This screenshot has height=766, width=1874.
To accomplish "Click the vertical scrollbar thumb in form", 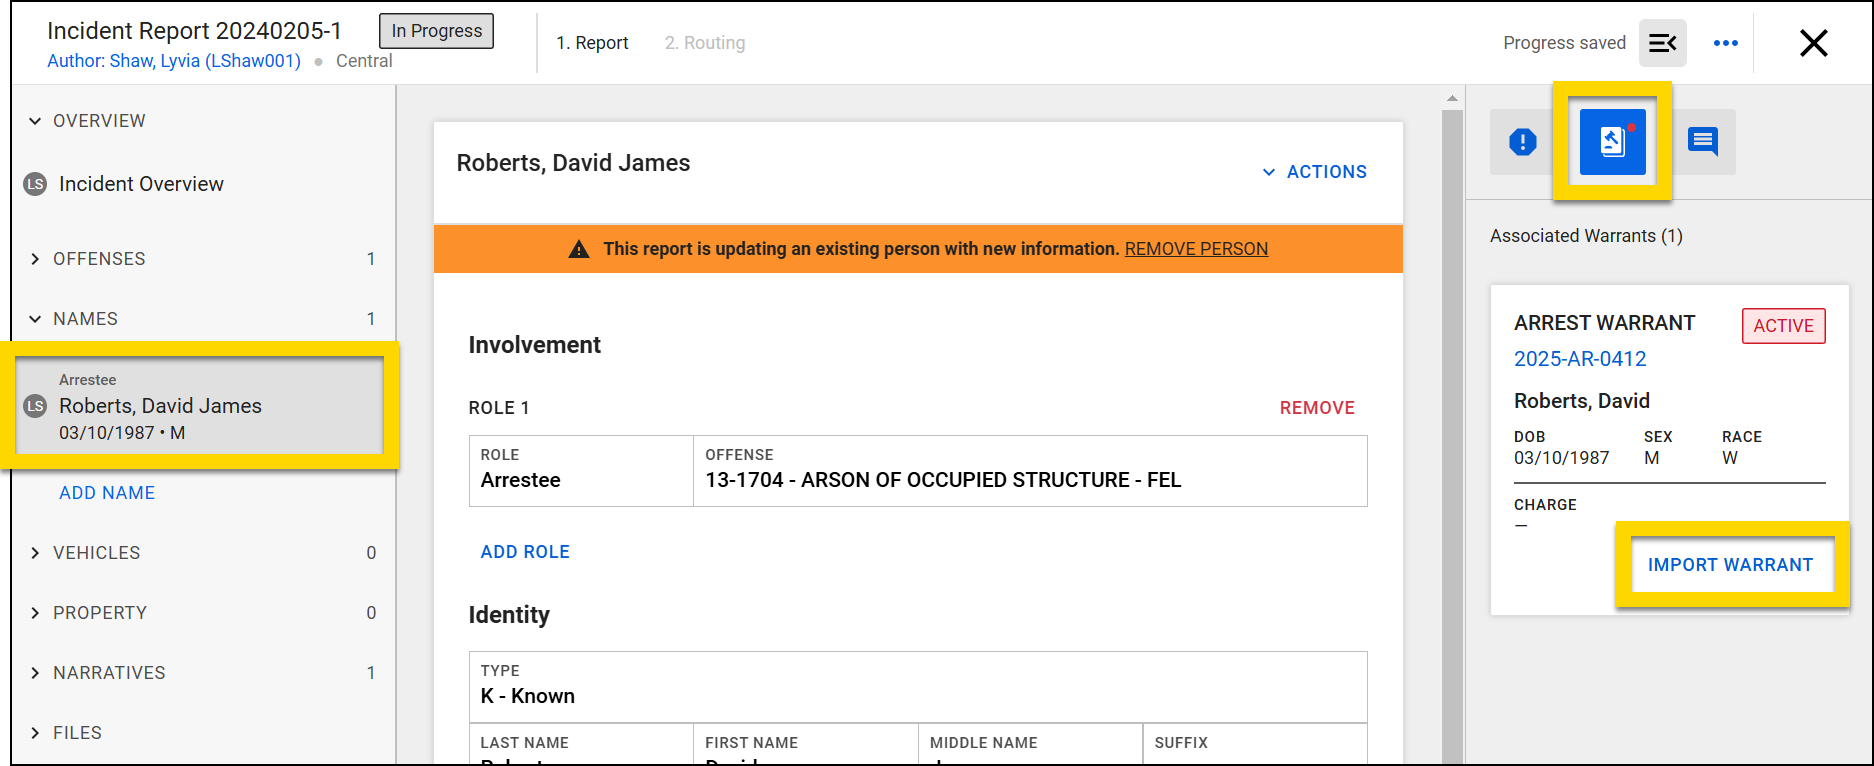I will tap(1453, 436).
